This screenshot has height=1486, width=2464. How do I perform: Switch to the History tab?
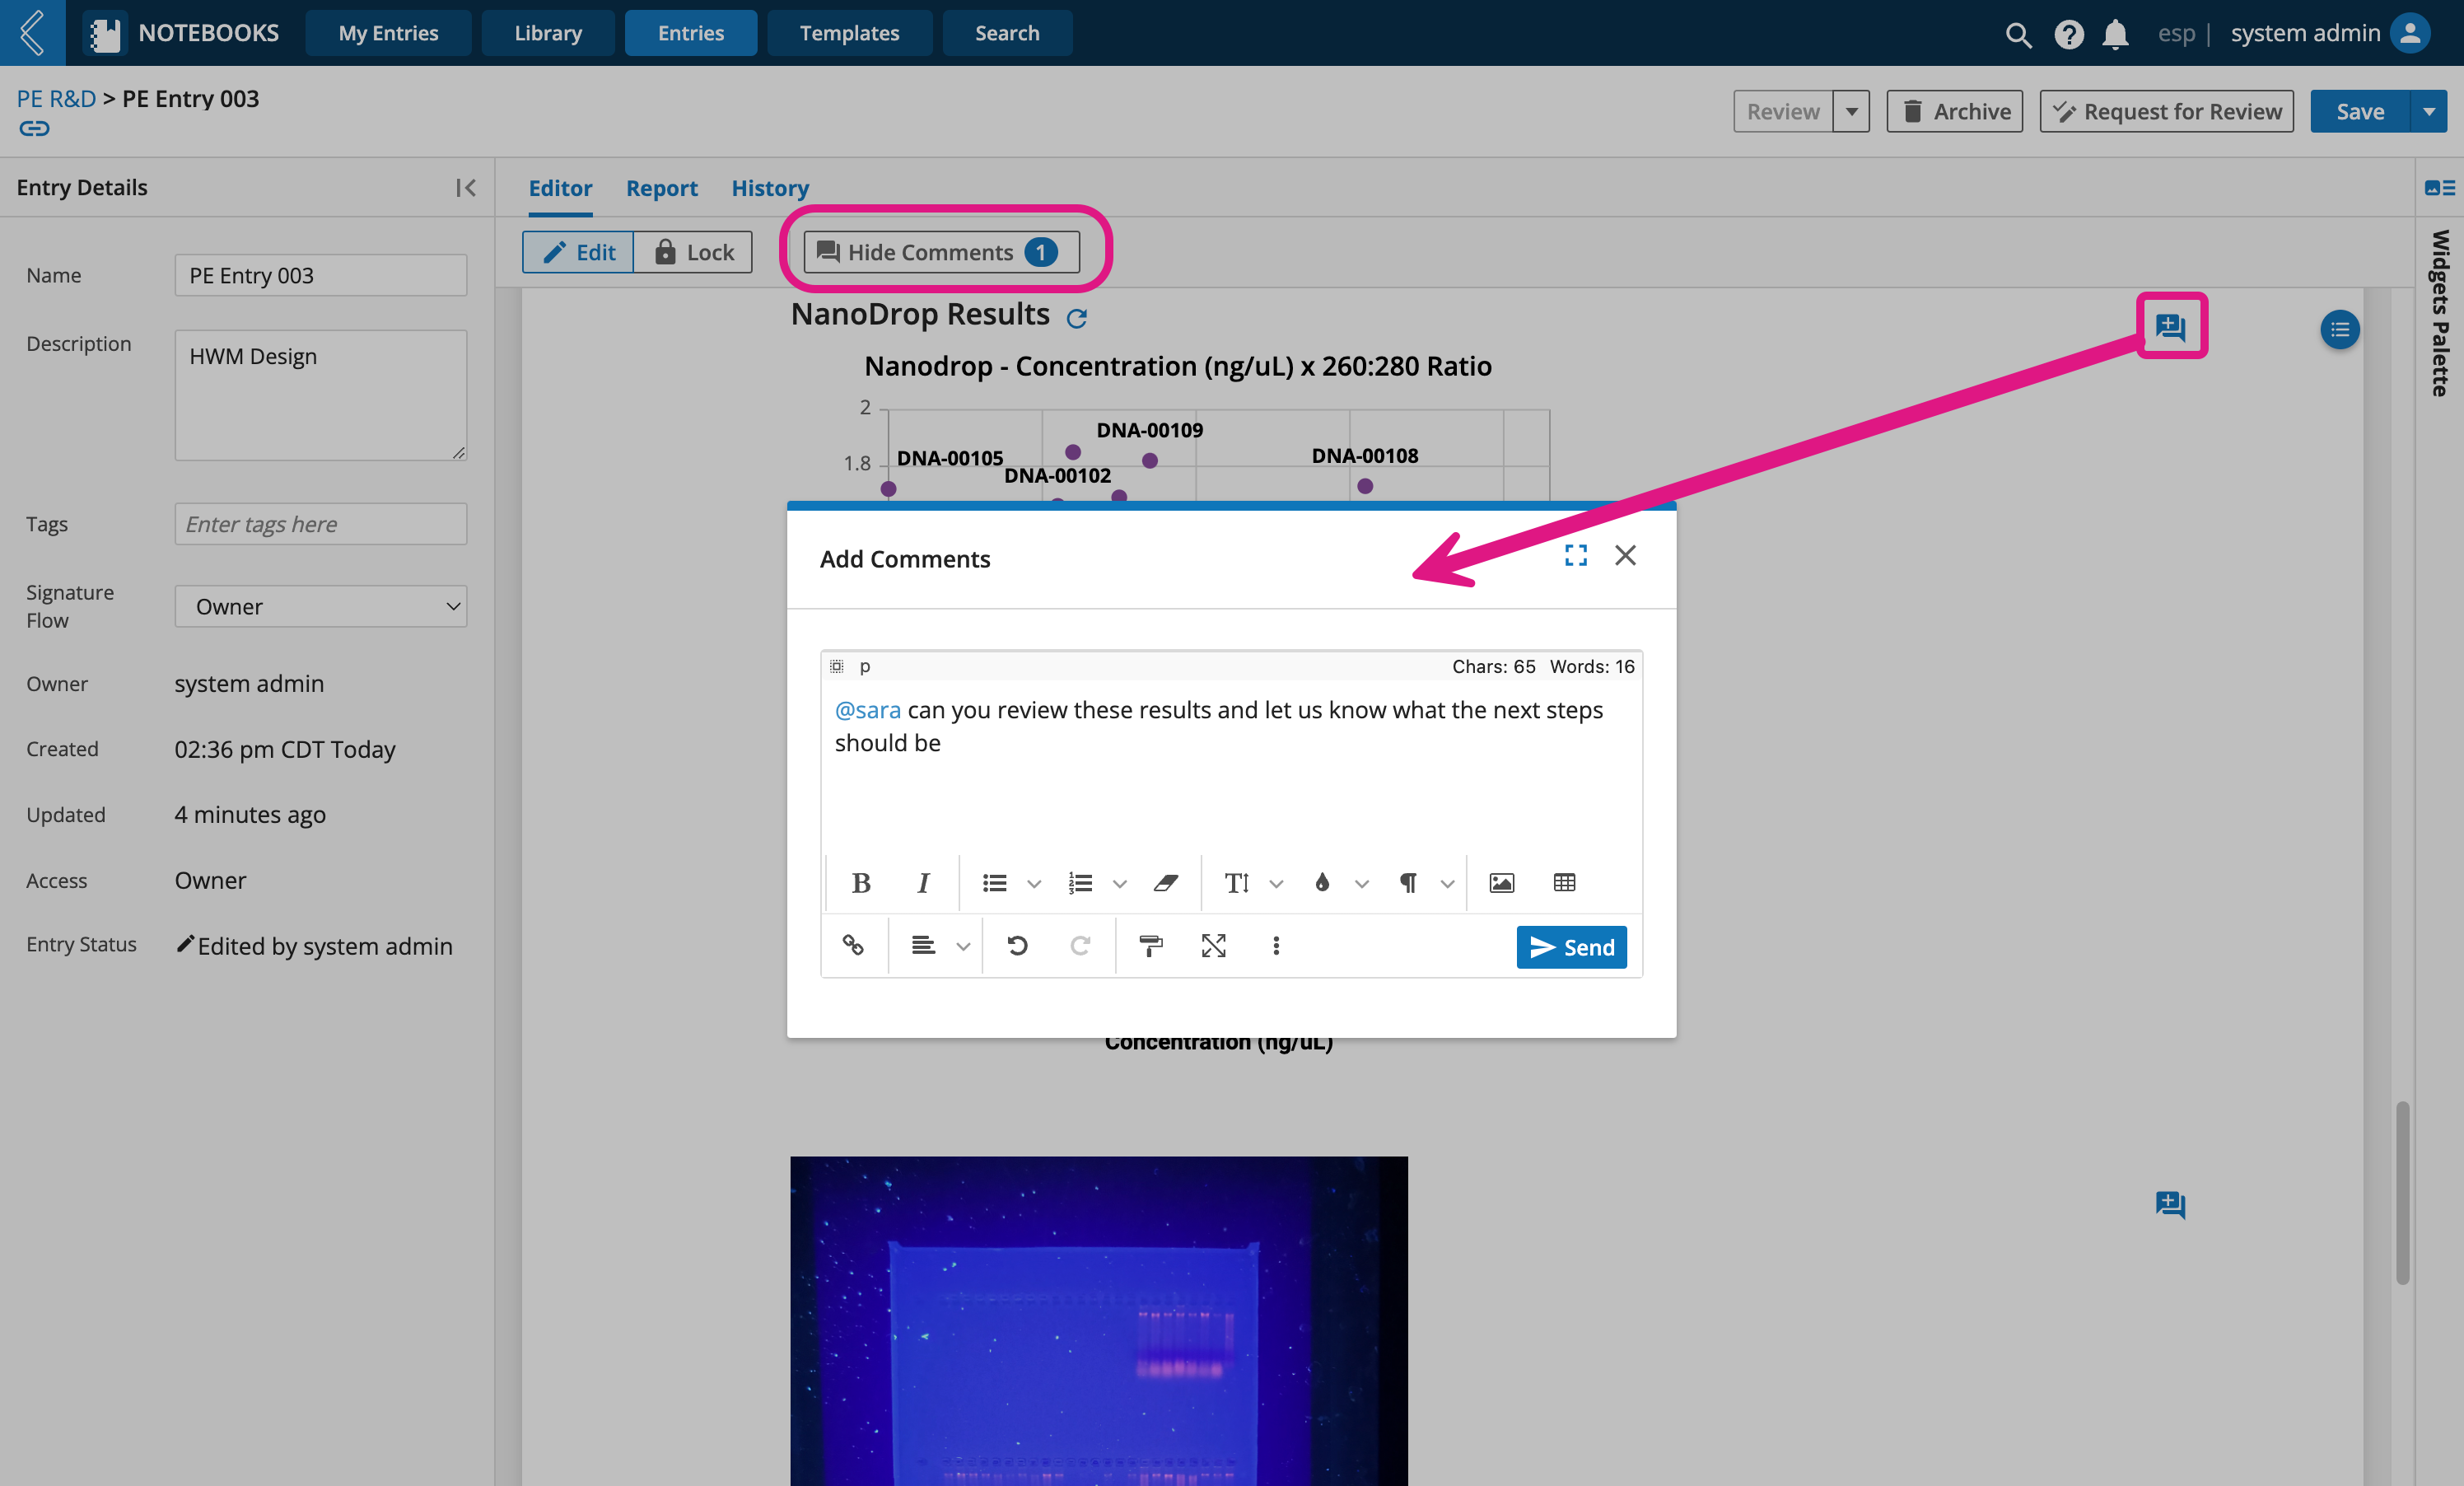[770, 188]
